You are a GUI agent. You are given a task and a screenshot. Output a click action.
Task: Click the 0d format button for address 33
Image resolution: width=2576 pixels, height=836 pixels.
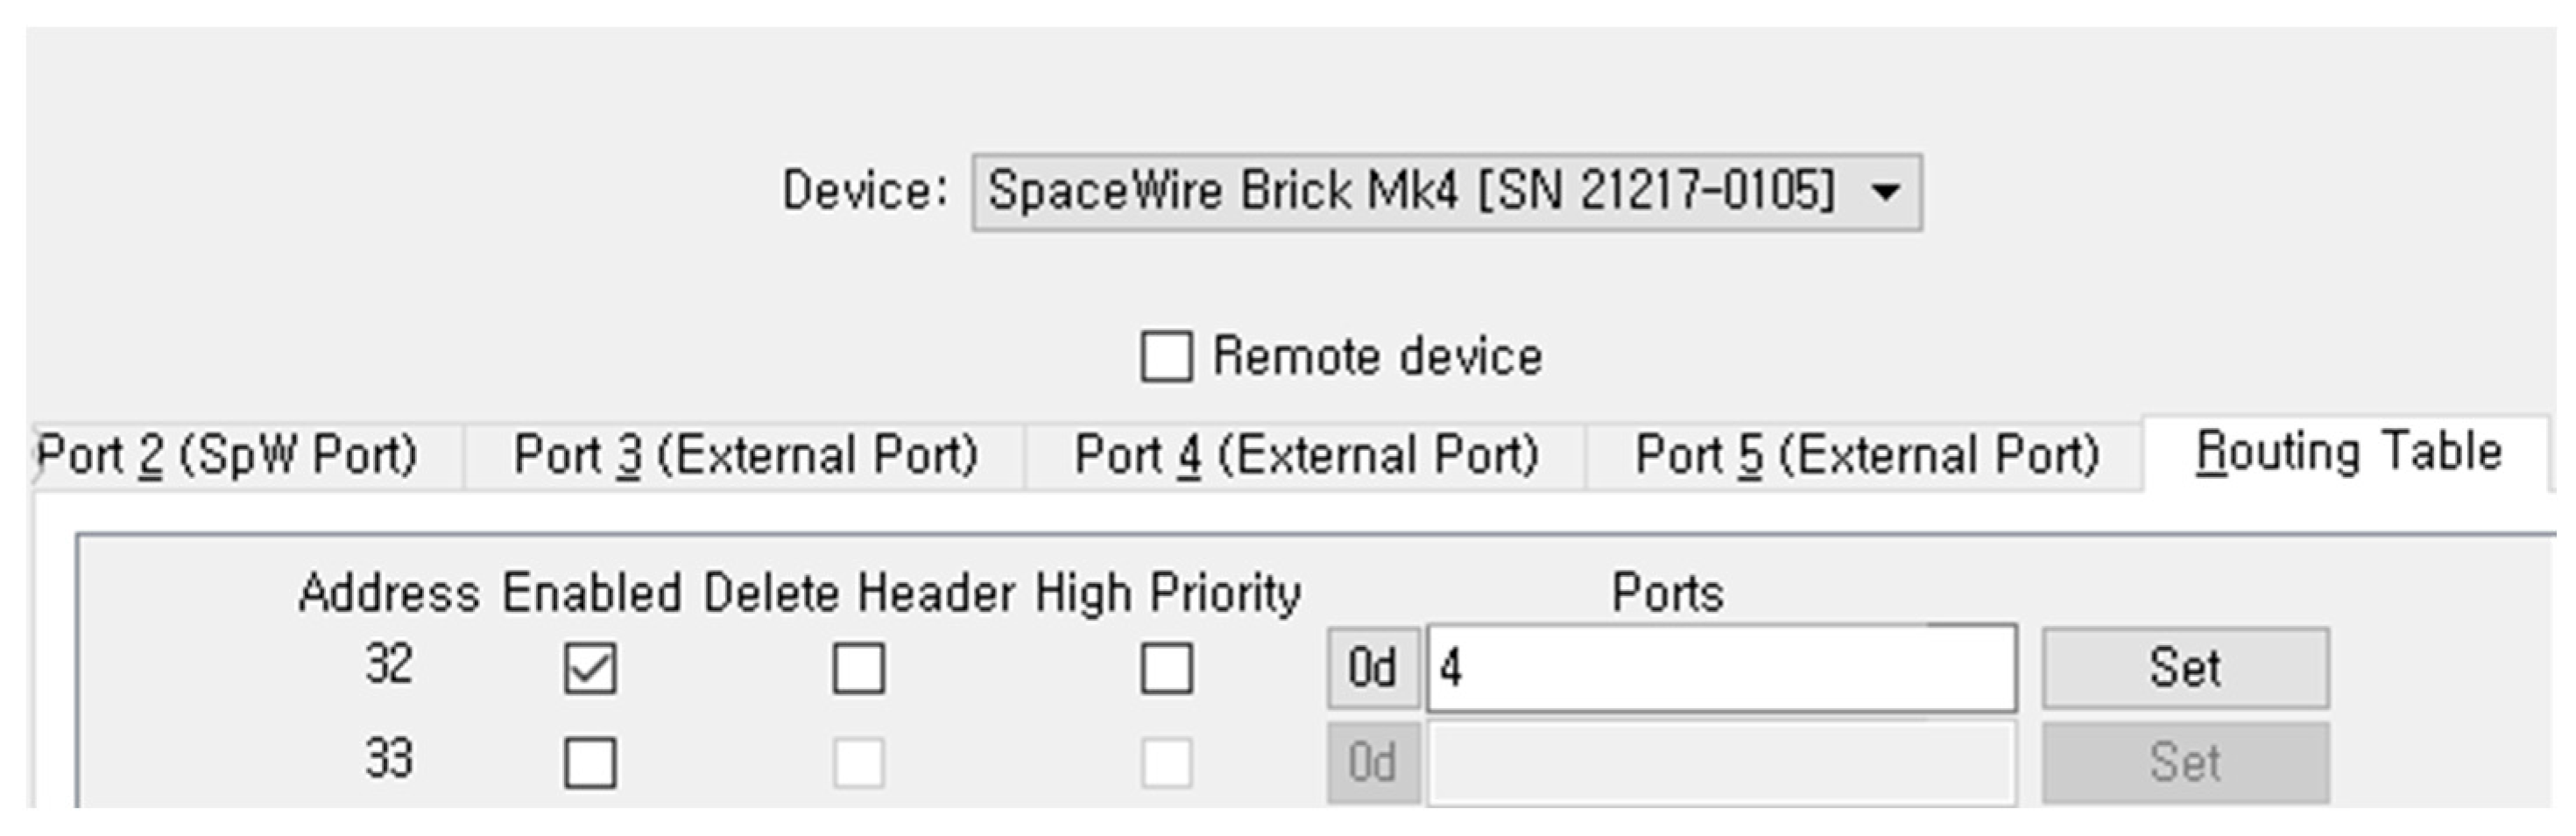(1372, 763)
